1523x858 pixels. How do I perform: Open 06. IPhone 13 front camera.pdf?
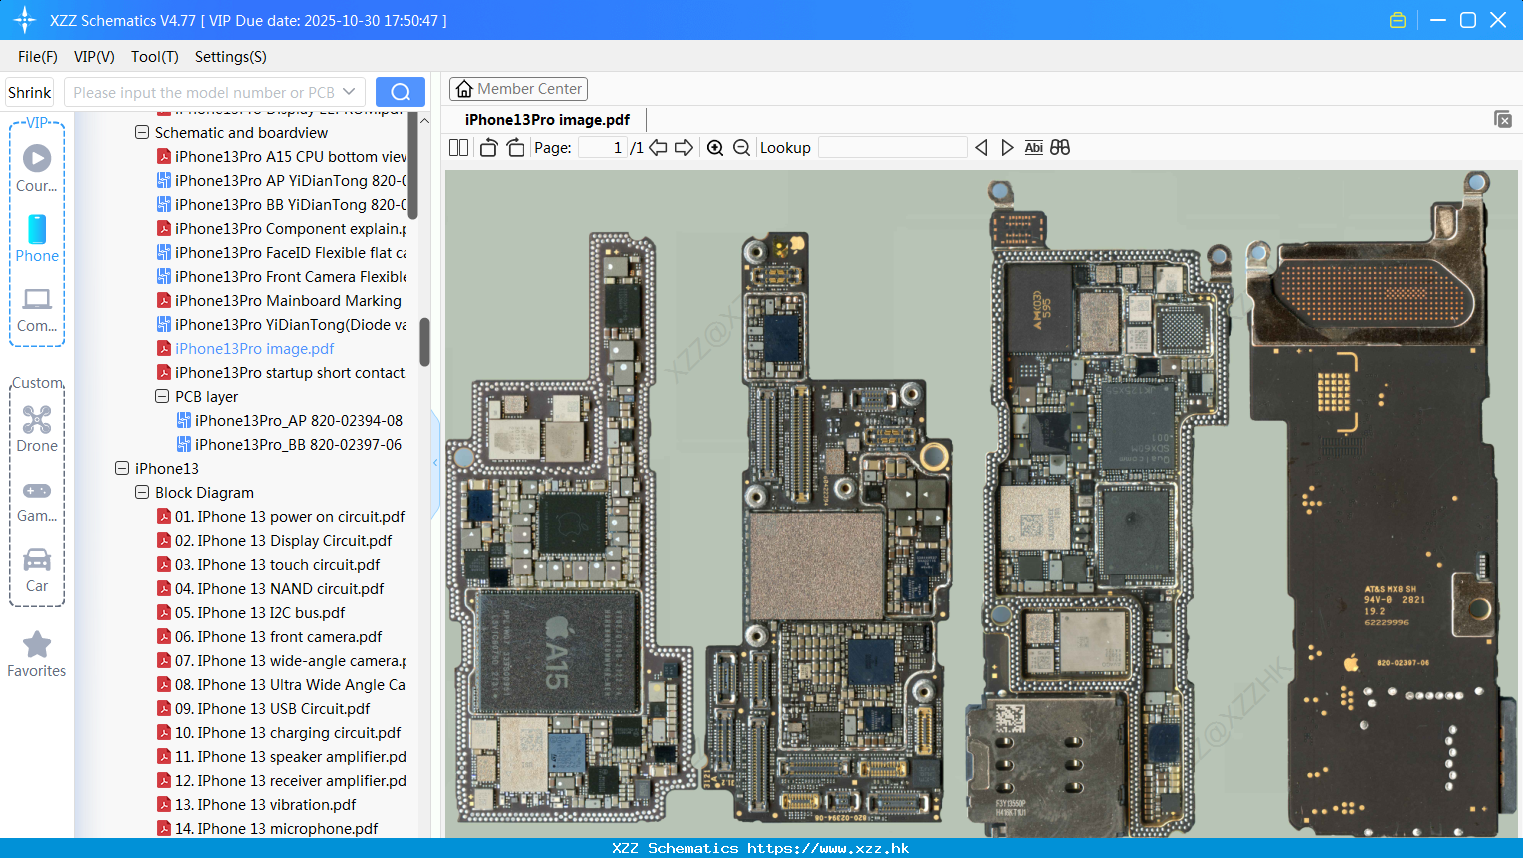point(270,637)
